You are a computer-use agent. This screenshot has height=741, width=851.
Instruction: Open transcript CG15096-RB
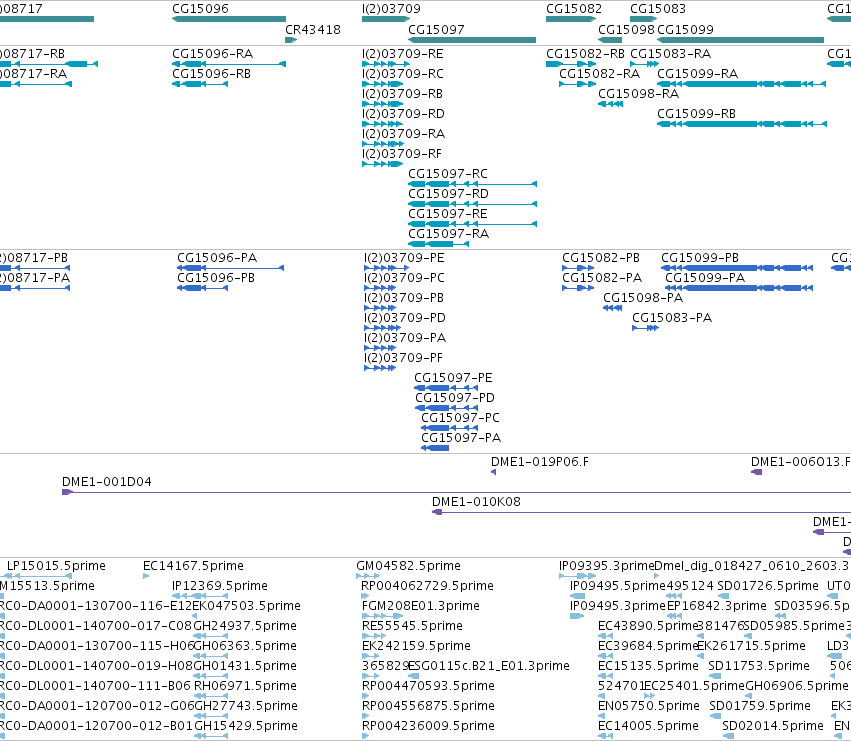coord(212,74)
